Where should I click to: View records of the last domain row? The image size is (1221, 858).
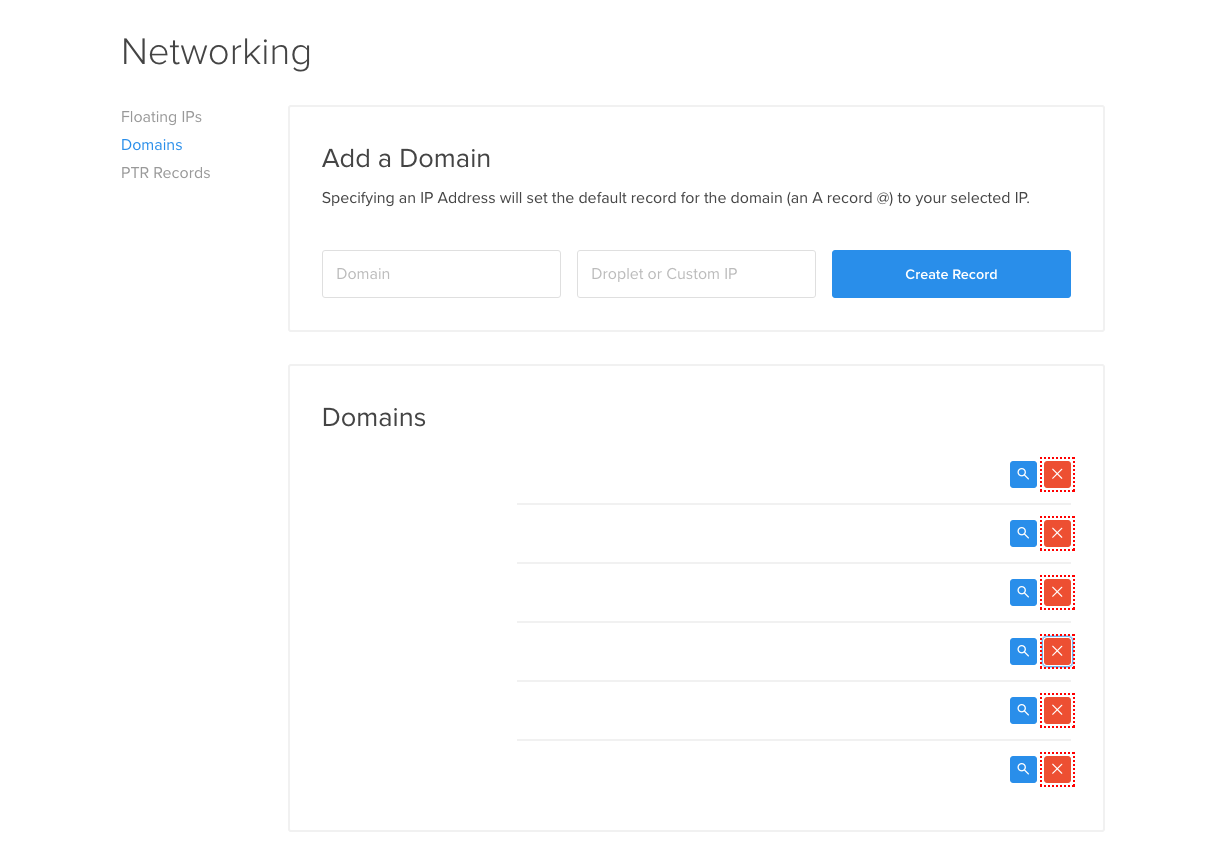pos(1023,769)
